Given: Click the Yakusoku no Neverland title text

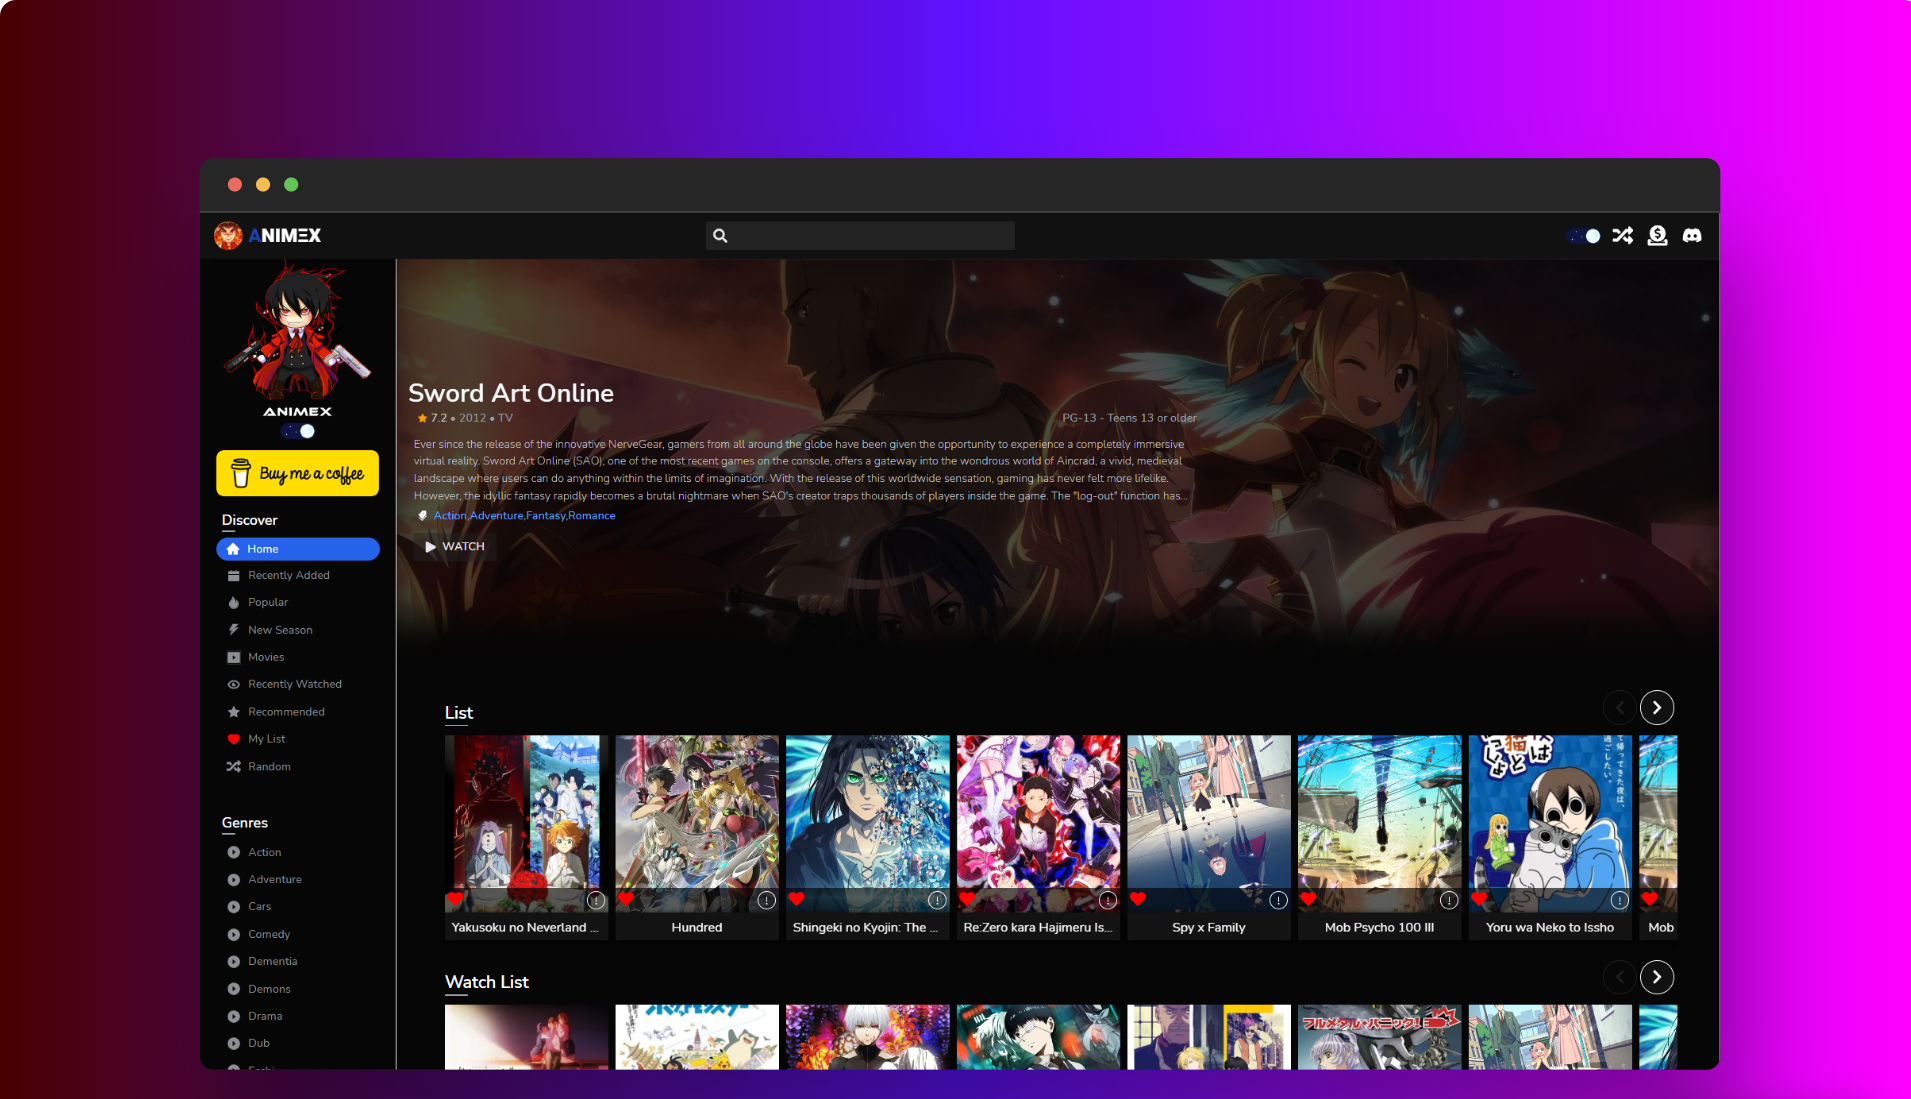Looking at the screenshot, I should tap(525, 928).
